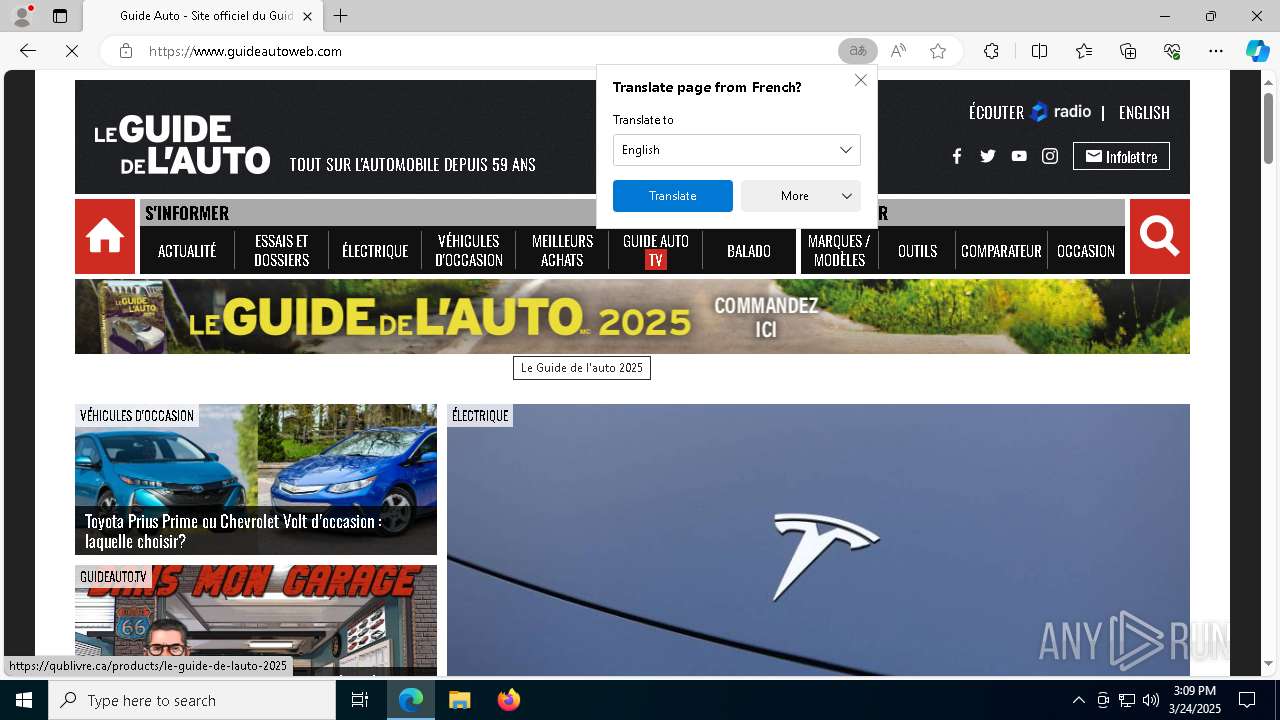1280x720 pixels.
Task: Open Settings and more menu
Action: pos(1216,51)
